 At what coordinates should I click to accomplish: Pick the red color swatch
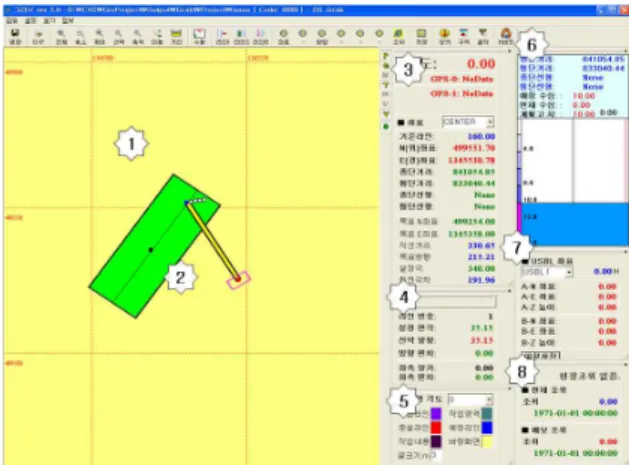click(x=436, y=428)
